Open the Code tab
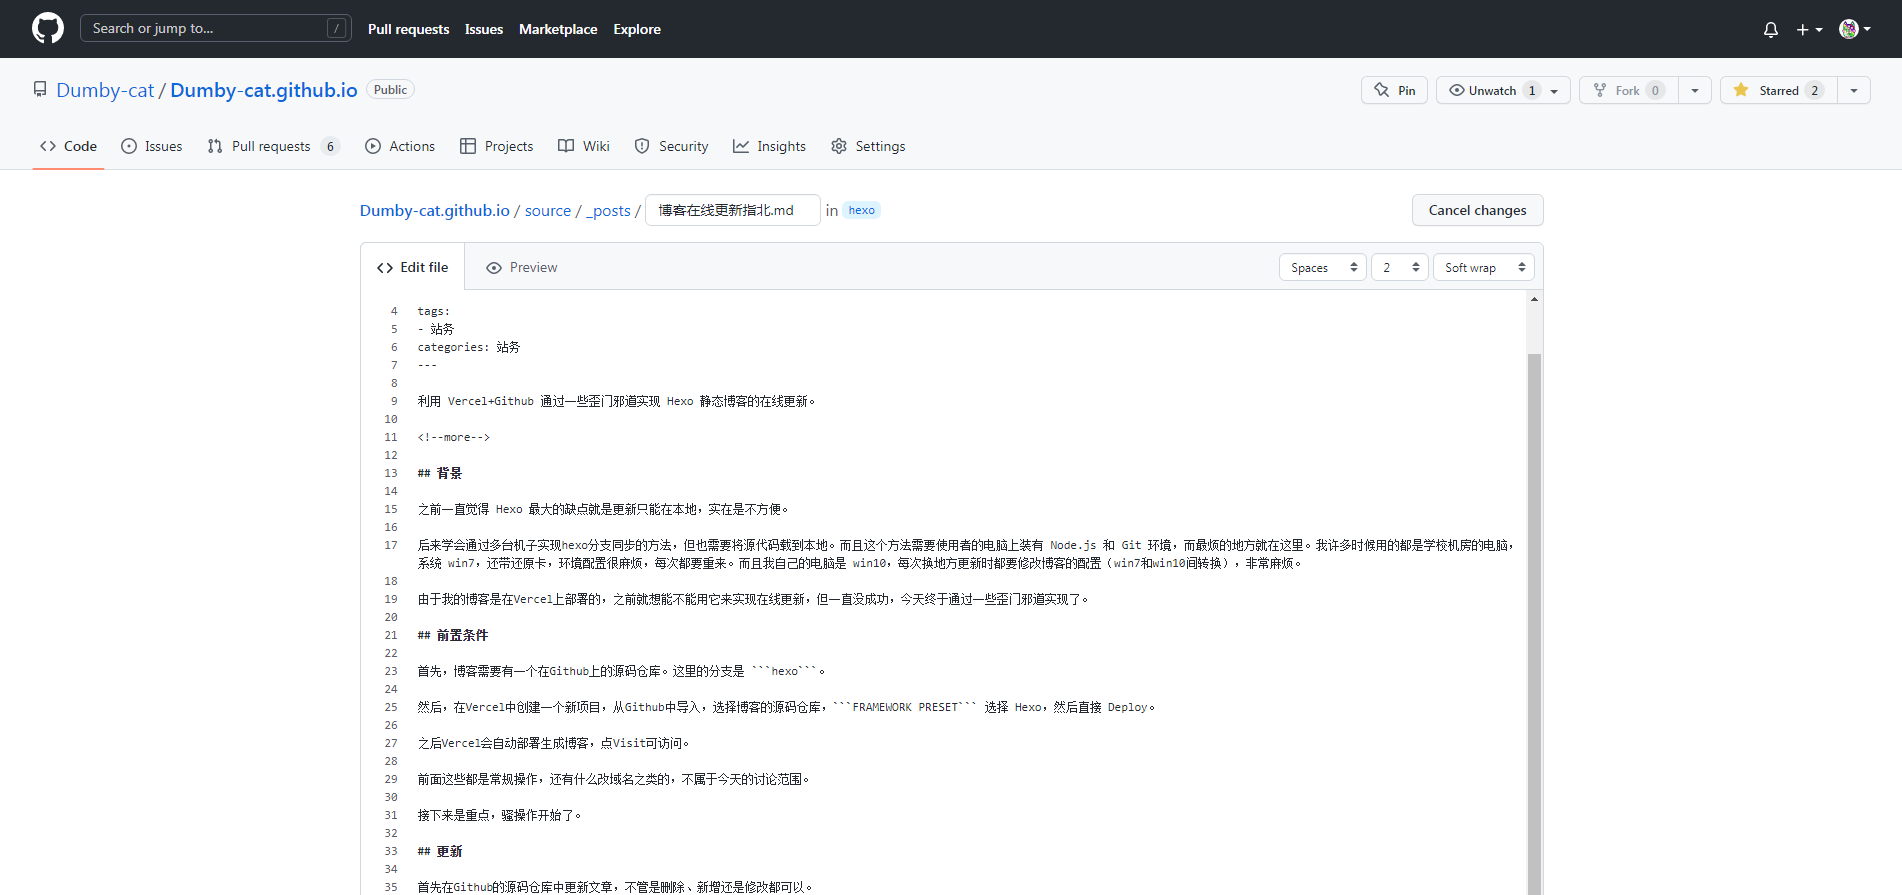1902x895 pixels. click(x=68, y=146)
